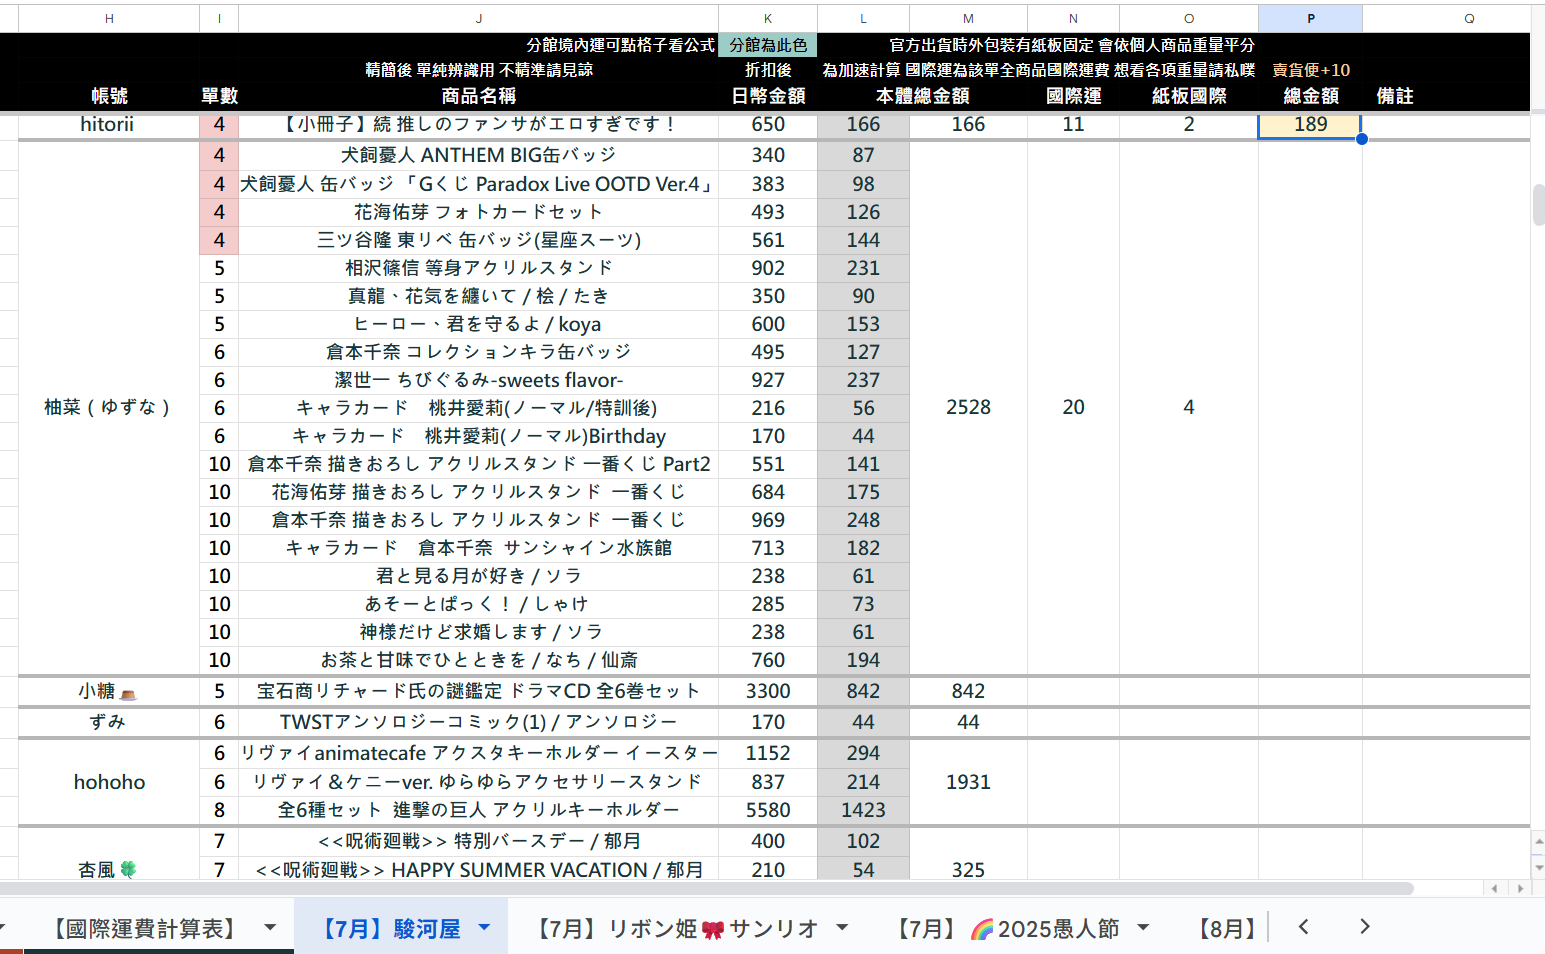The width and height of the screenshot is (1545, 954).
Task: Click the ずみ account cell
Action: [x=109, y=722]
